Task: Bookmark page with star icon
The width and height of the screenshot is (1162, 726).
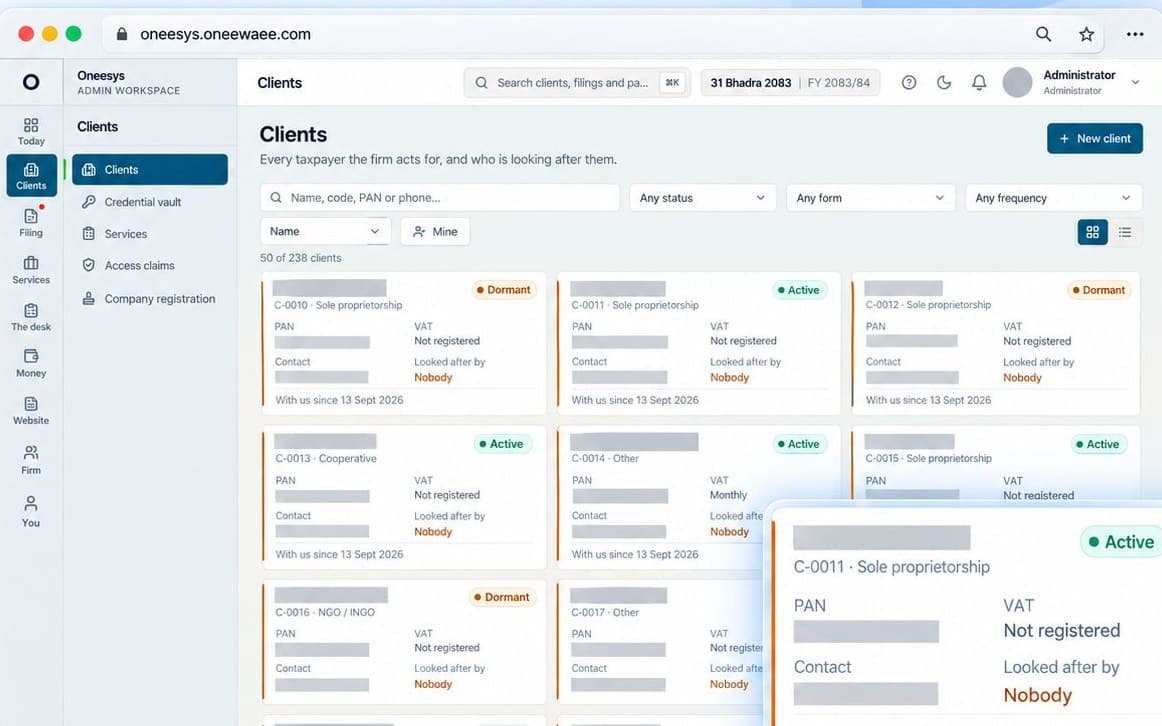Action: coord(1086,34)
